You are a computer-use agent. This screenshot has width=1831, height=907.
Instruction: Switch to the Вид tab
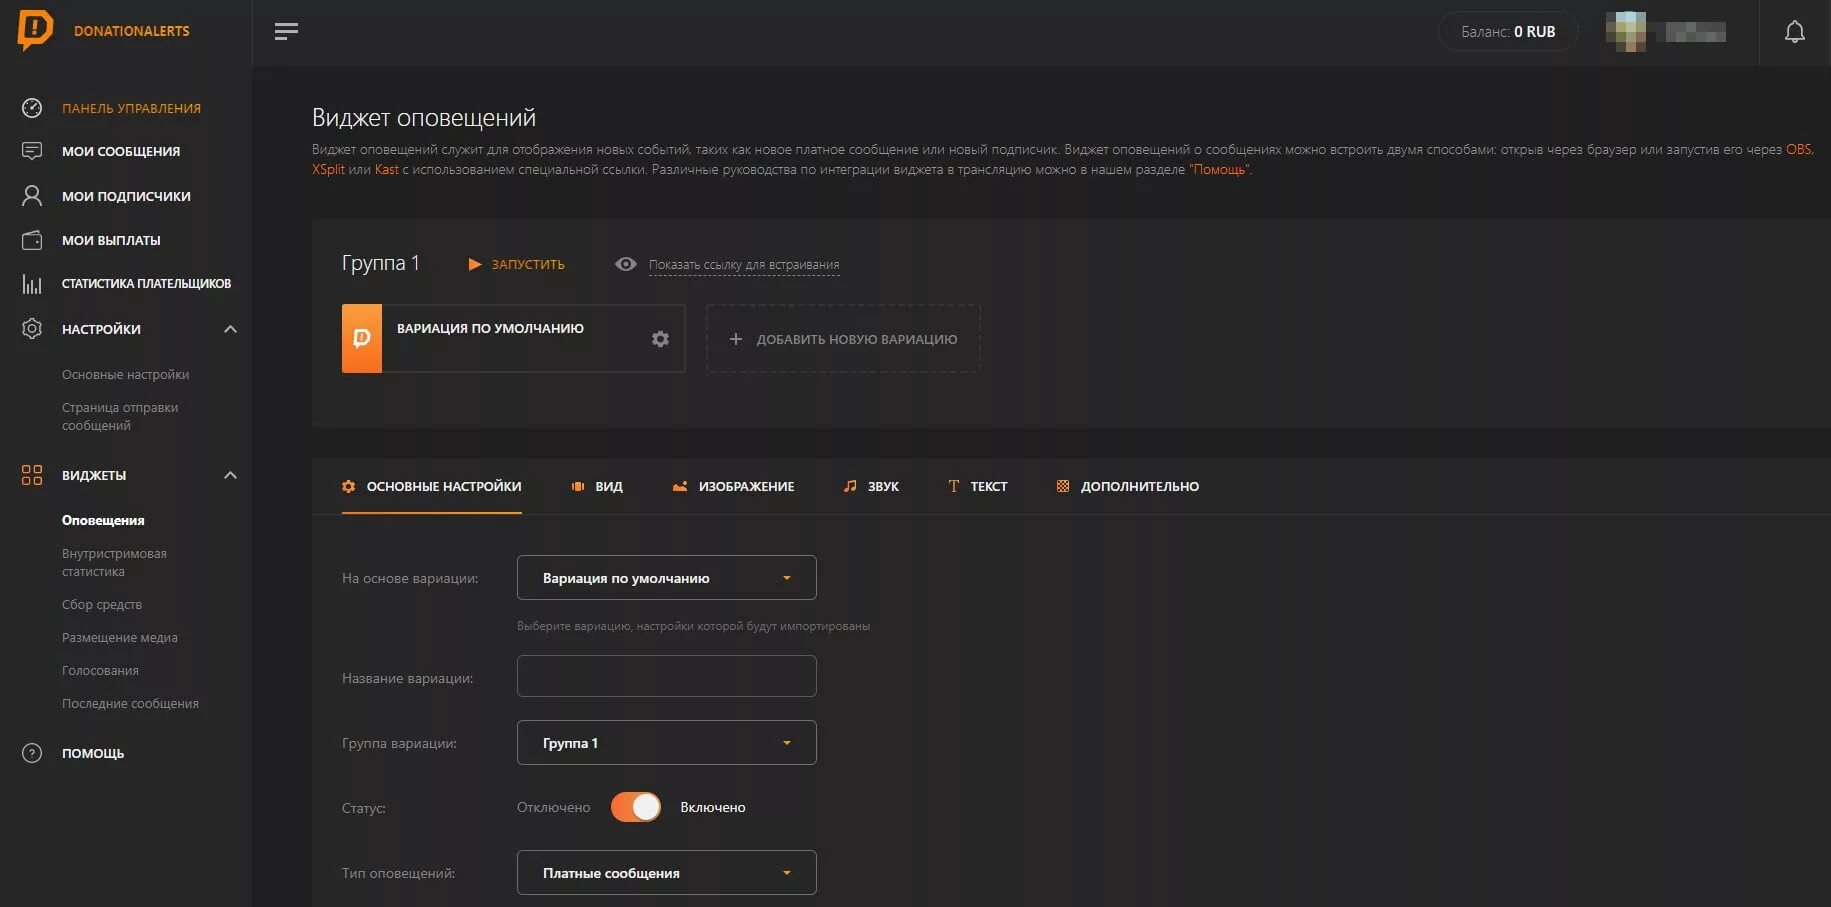tap(597, 486)
